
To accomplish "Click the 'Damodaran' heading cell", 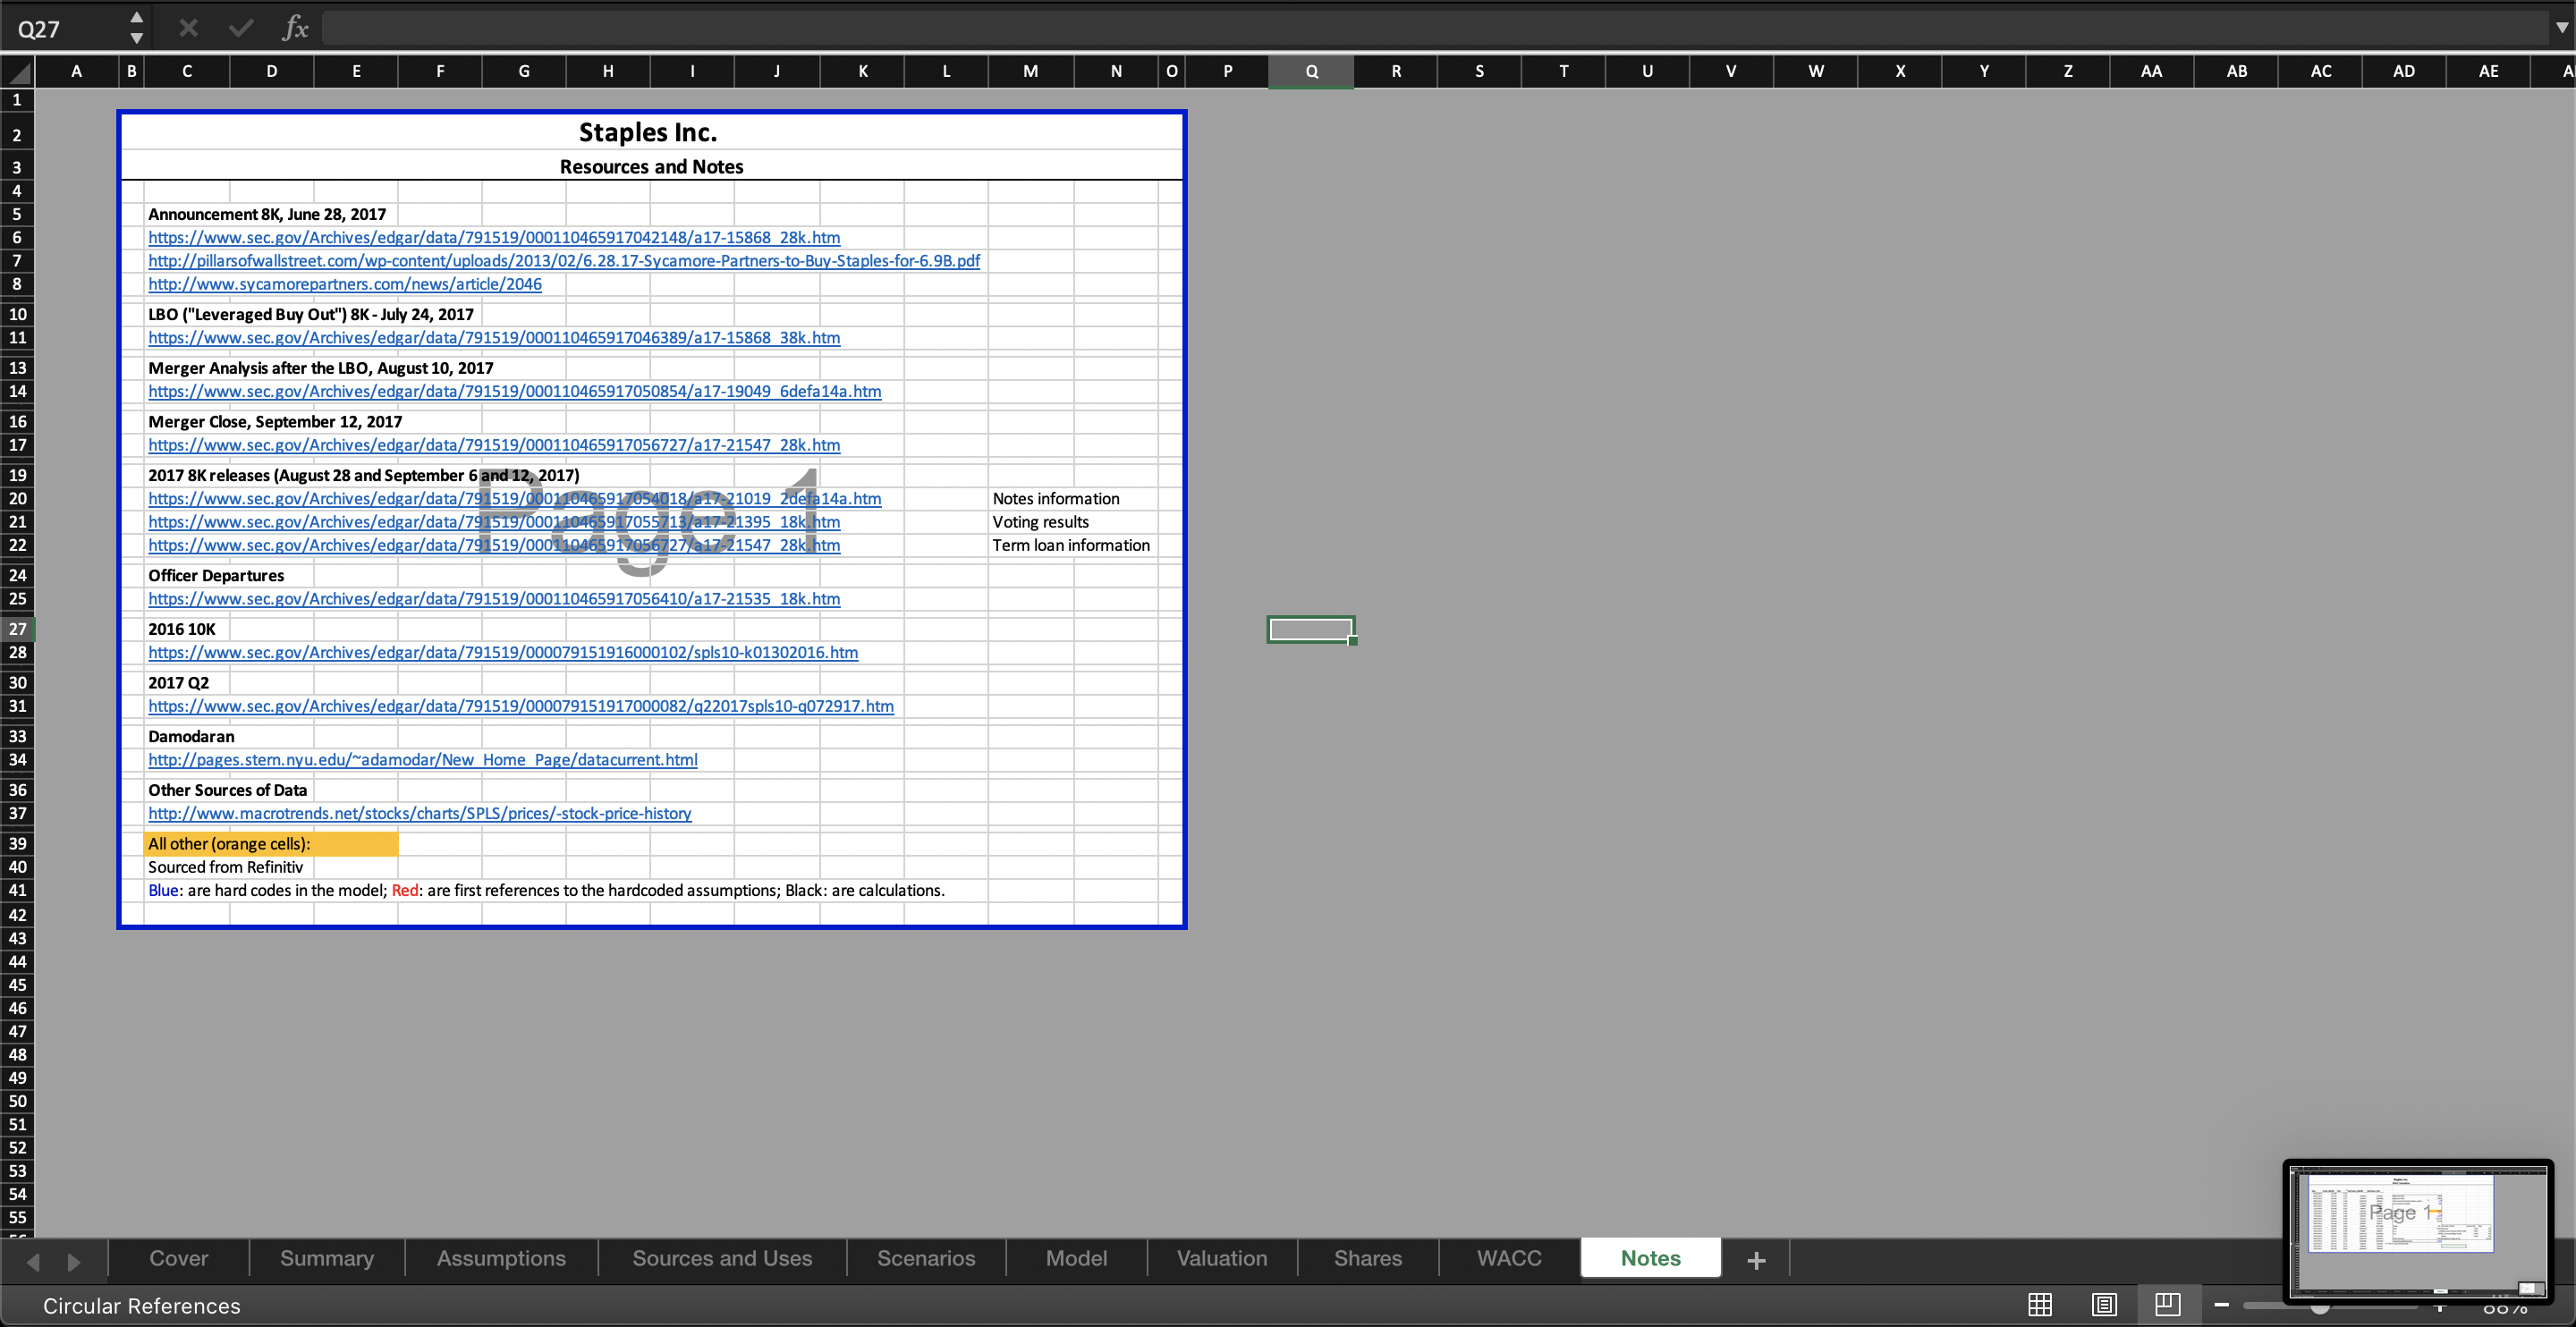I will [x=191, y=736].
